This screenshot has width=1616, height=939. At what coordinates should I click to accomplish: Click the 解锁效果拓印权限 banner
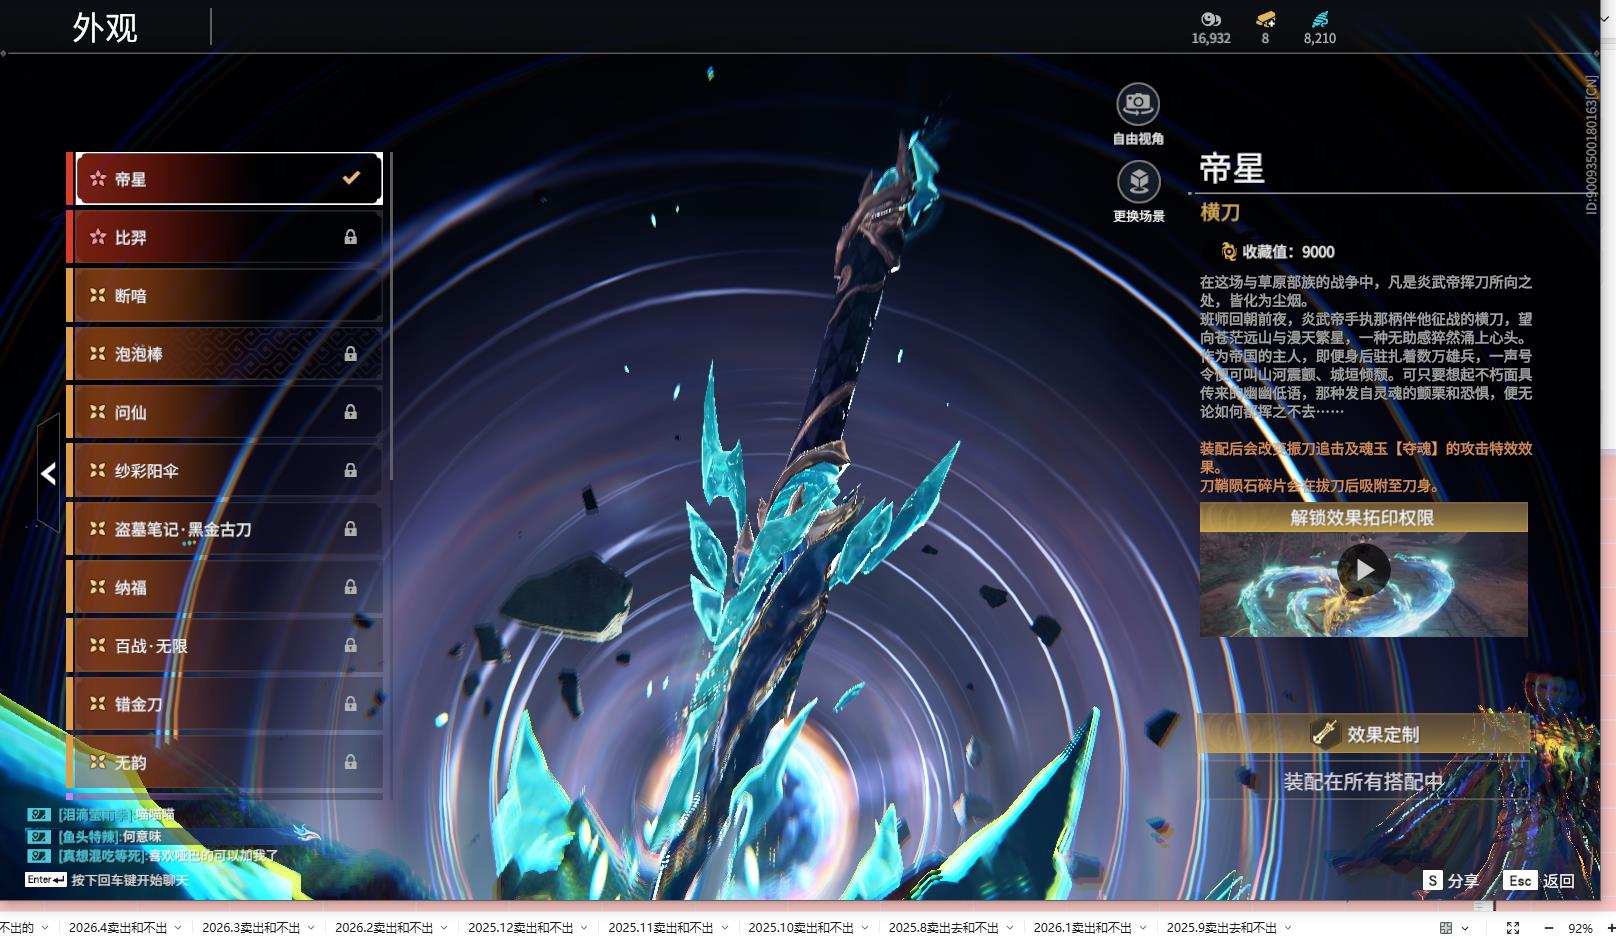(1363, 517)
